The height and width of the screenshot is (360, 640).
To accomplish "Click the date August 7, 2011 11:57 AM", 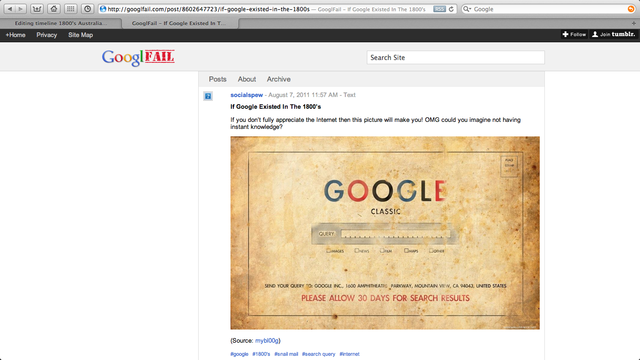I will click(303, 95).
